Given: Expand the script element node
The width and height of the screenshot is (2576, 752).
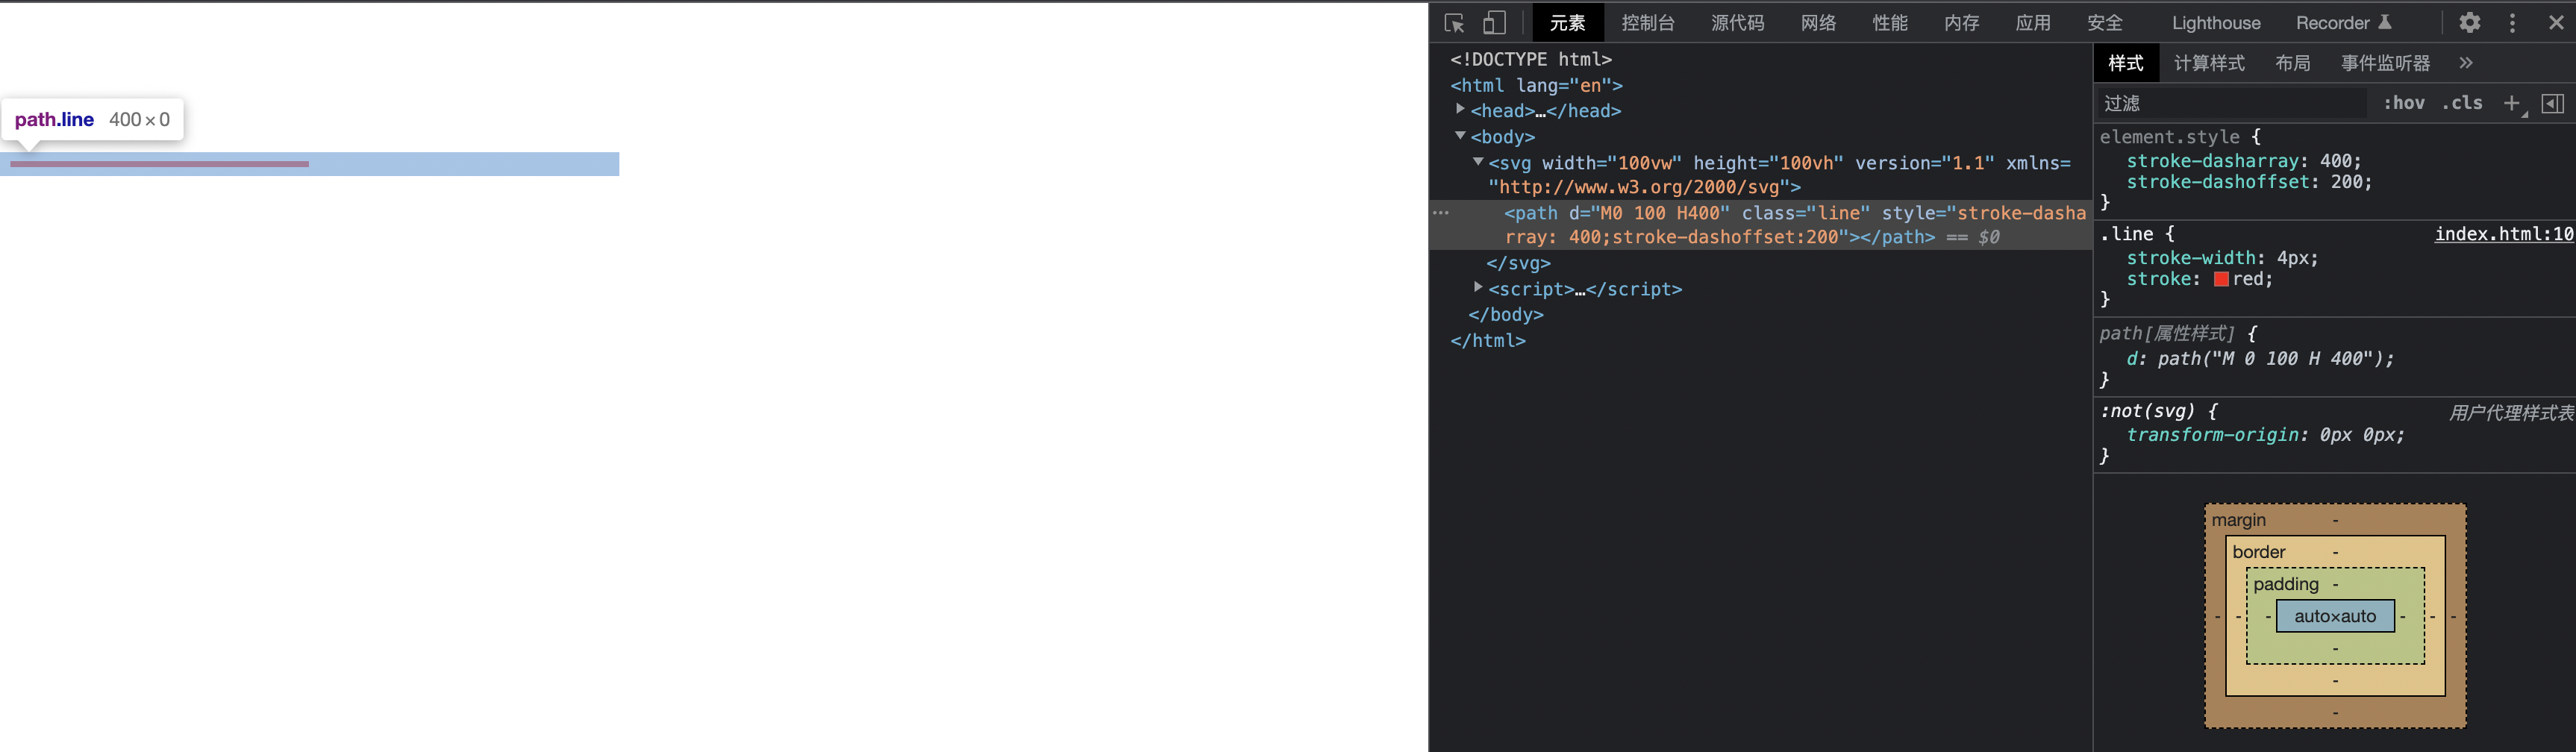Looking at the screenshot, I should click(x=1478, y=288).
